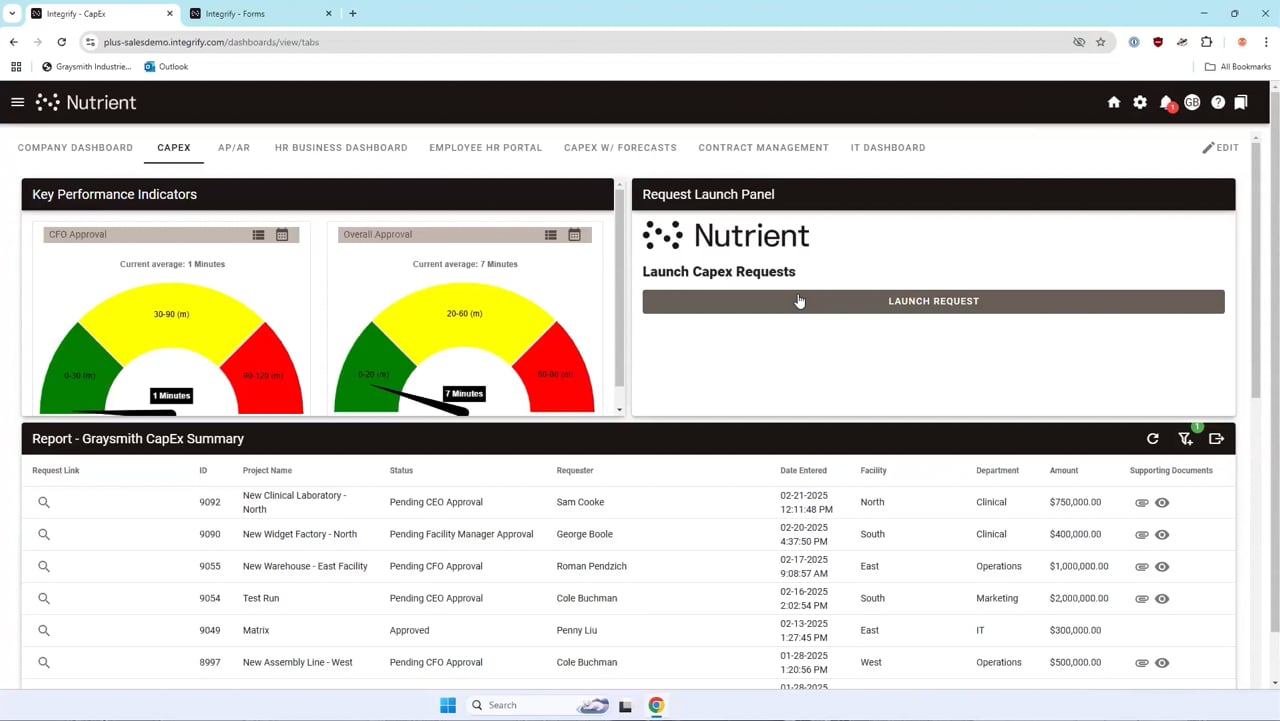Open the Windows Start menu
This screenshot has height=721, width=1280.
pos(448,705)
